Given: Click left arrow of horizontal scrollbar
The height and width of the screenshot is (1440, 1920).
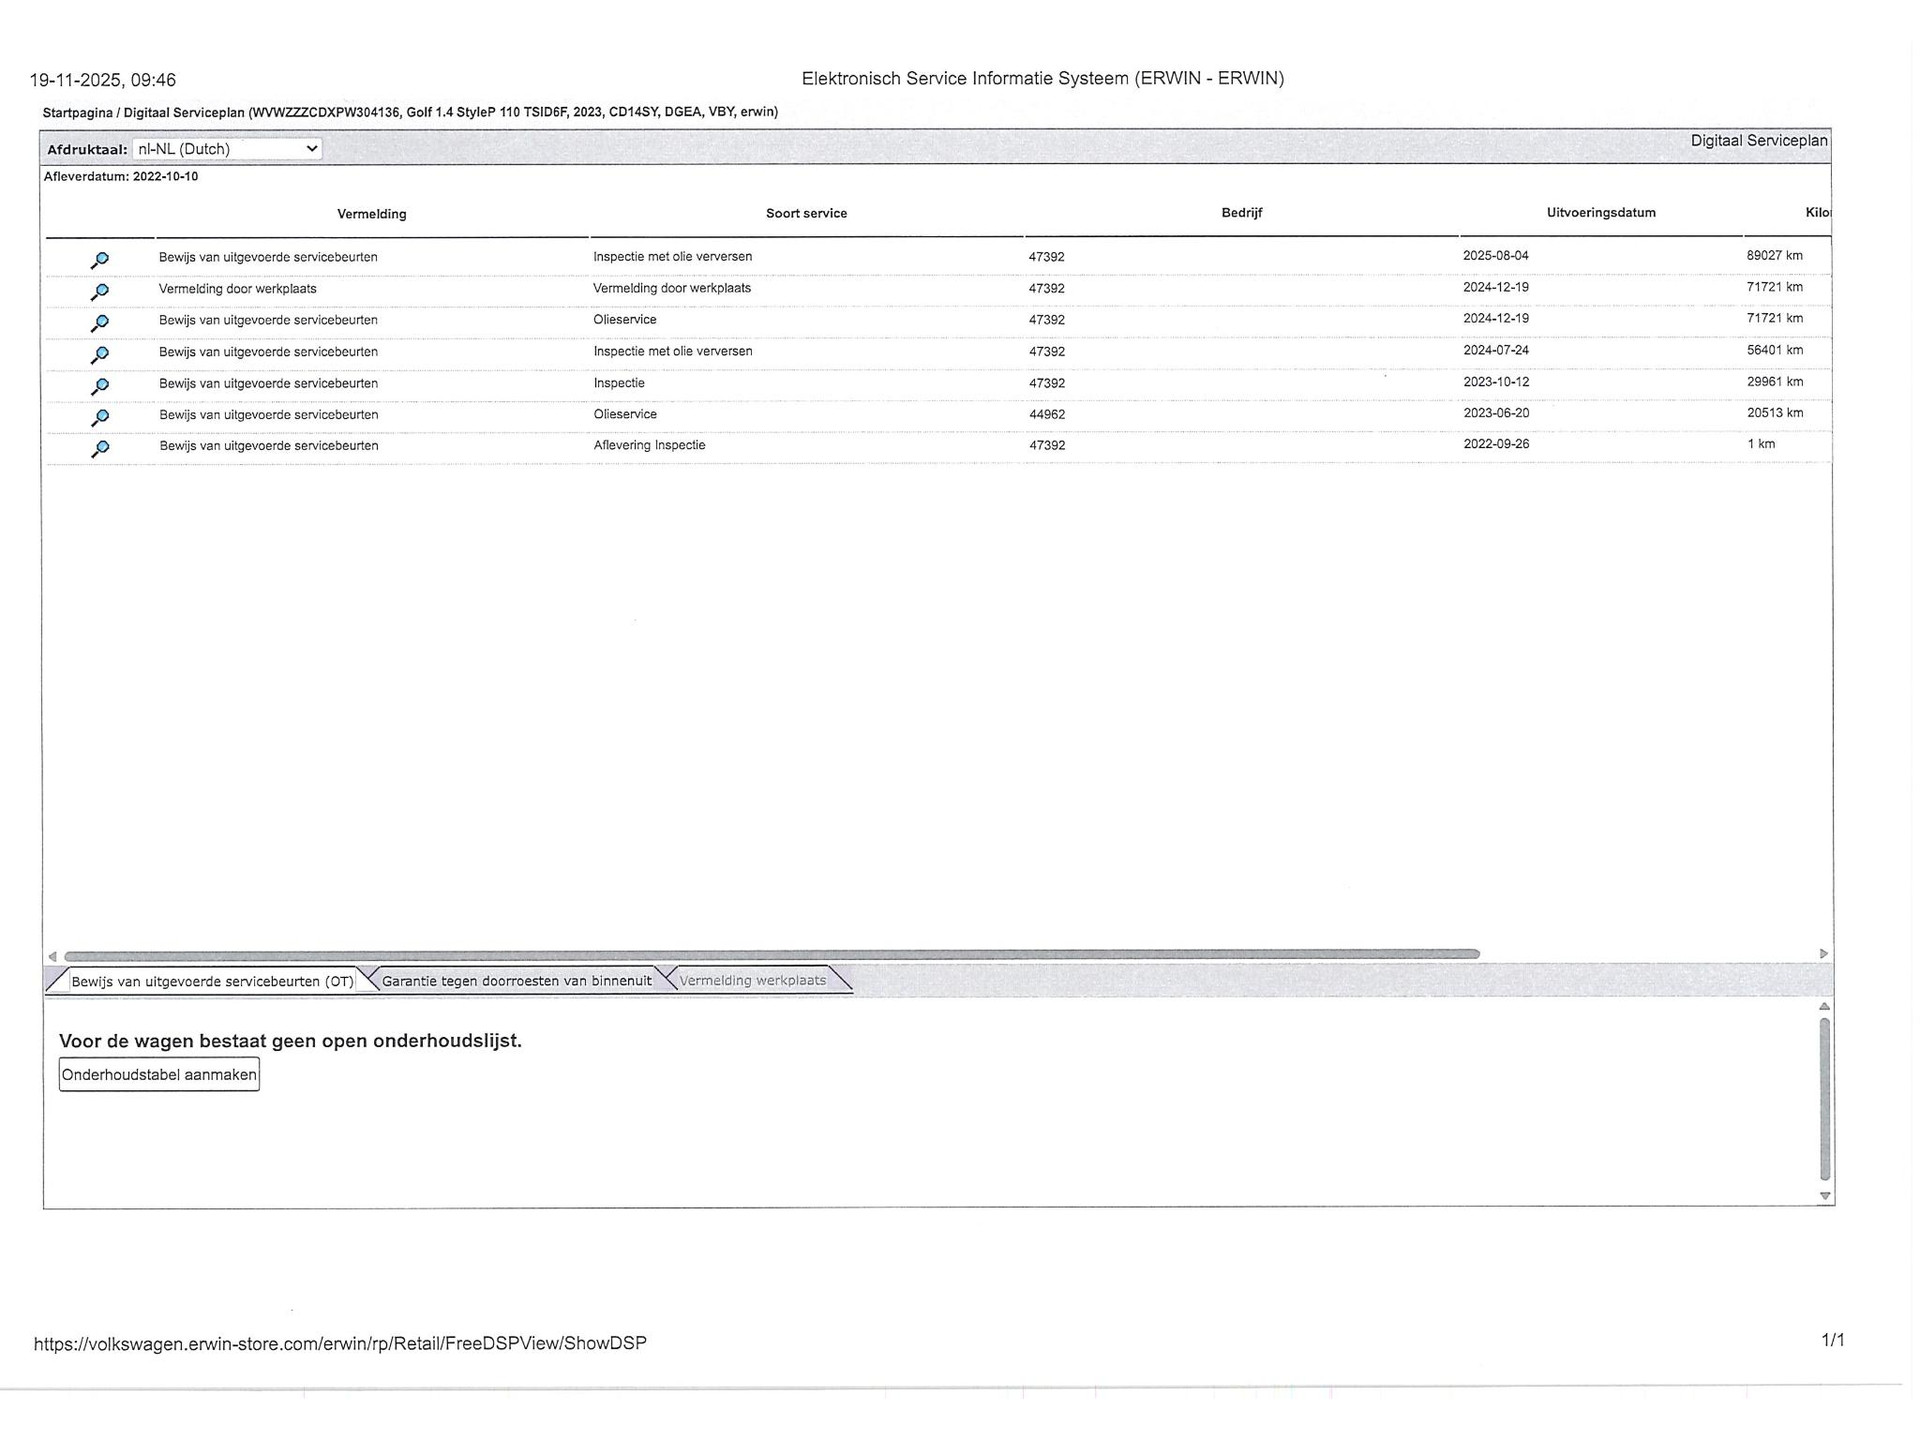Looking at the screenshot, I should (53, 956).
